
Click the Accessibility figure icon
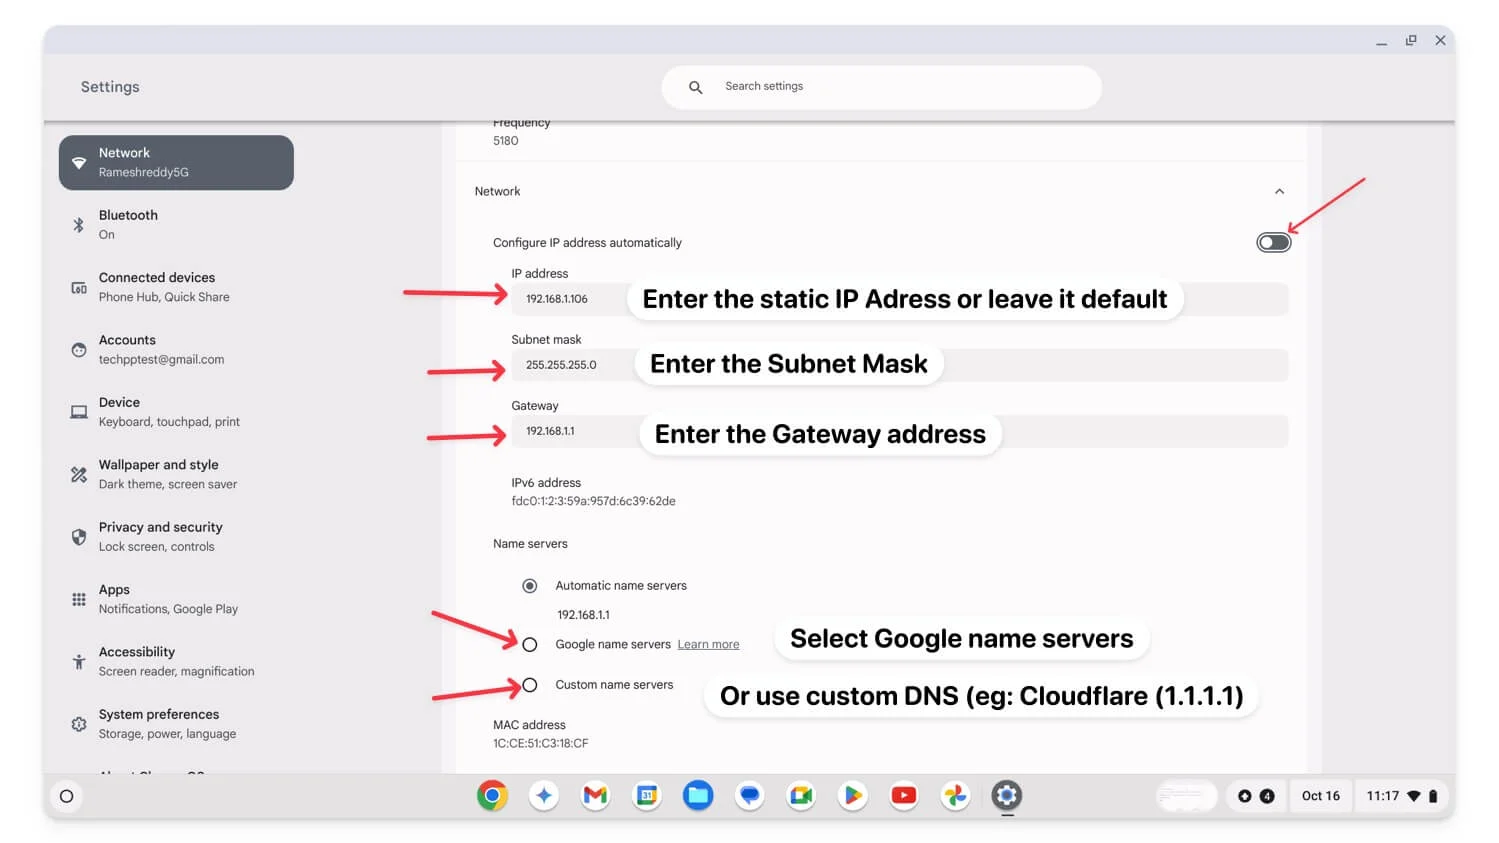coord(79,662)
